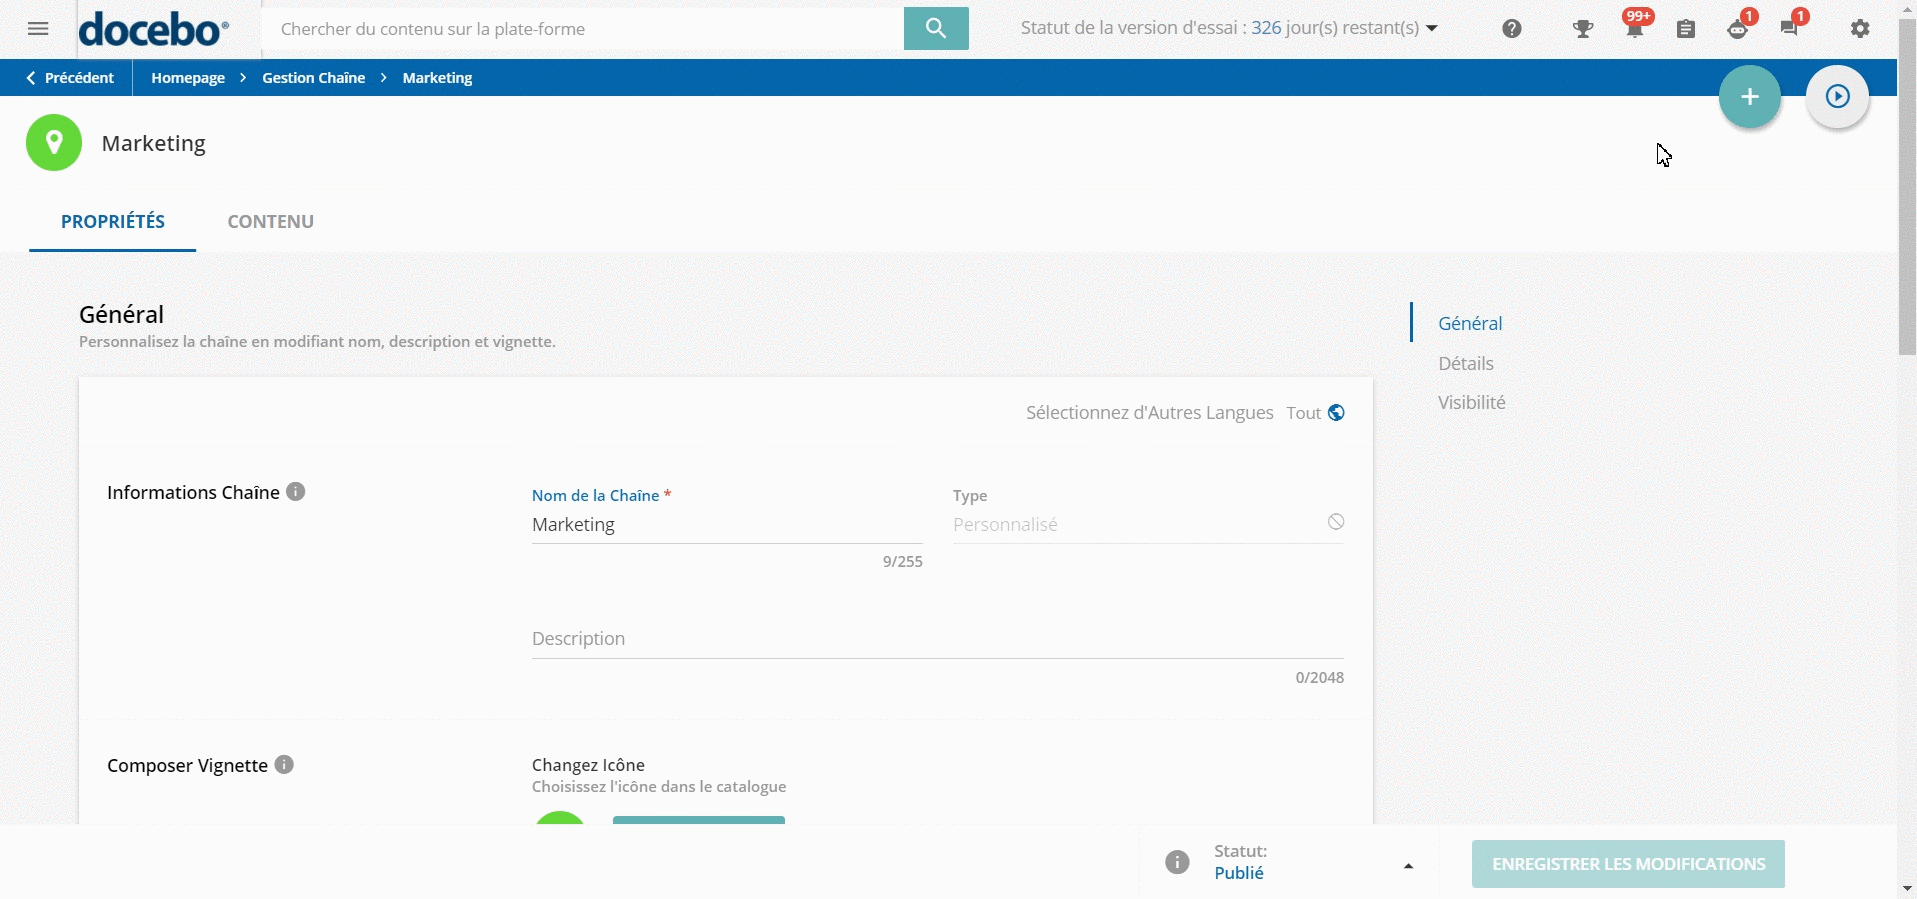This screenshot has height=899, width=1917.
Task: Open the notifications bell with 99+ badge
Action: coord(1634,29)
